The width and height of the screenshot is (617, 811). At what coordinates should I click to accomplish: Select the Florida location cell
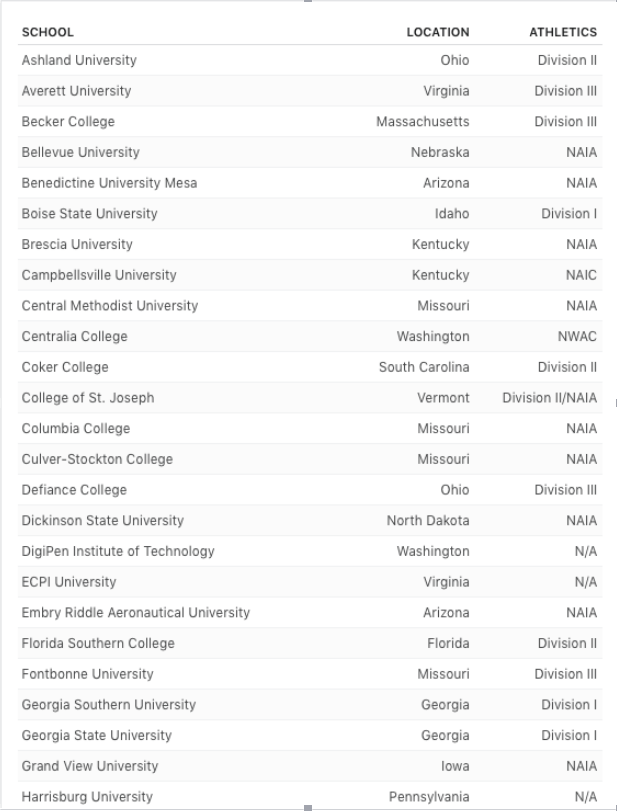click(448, 643)
